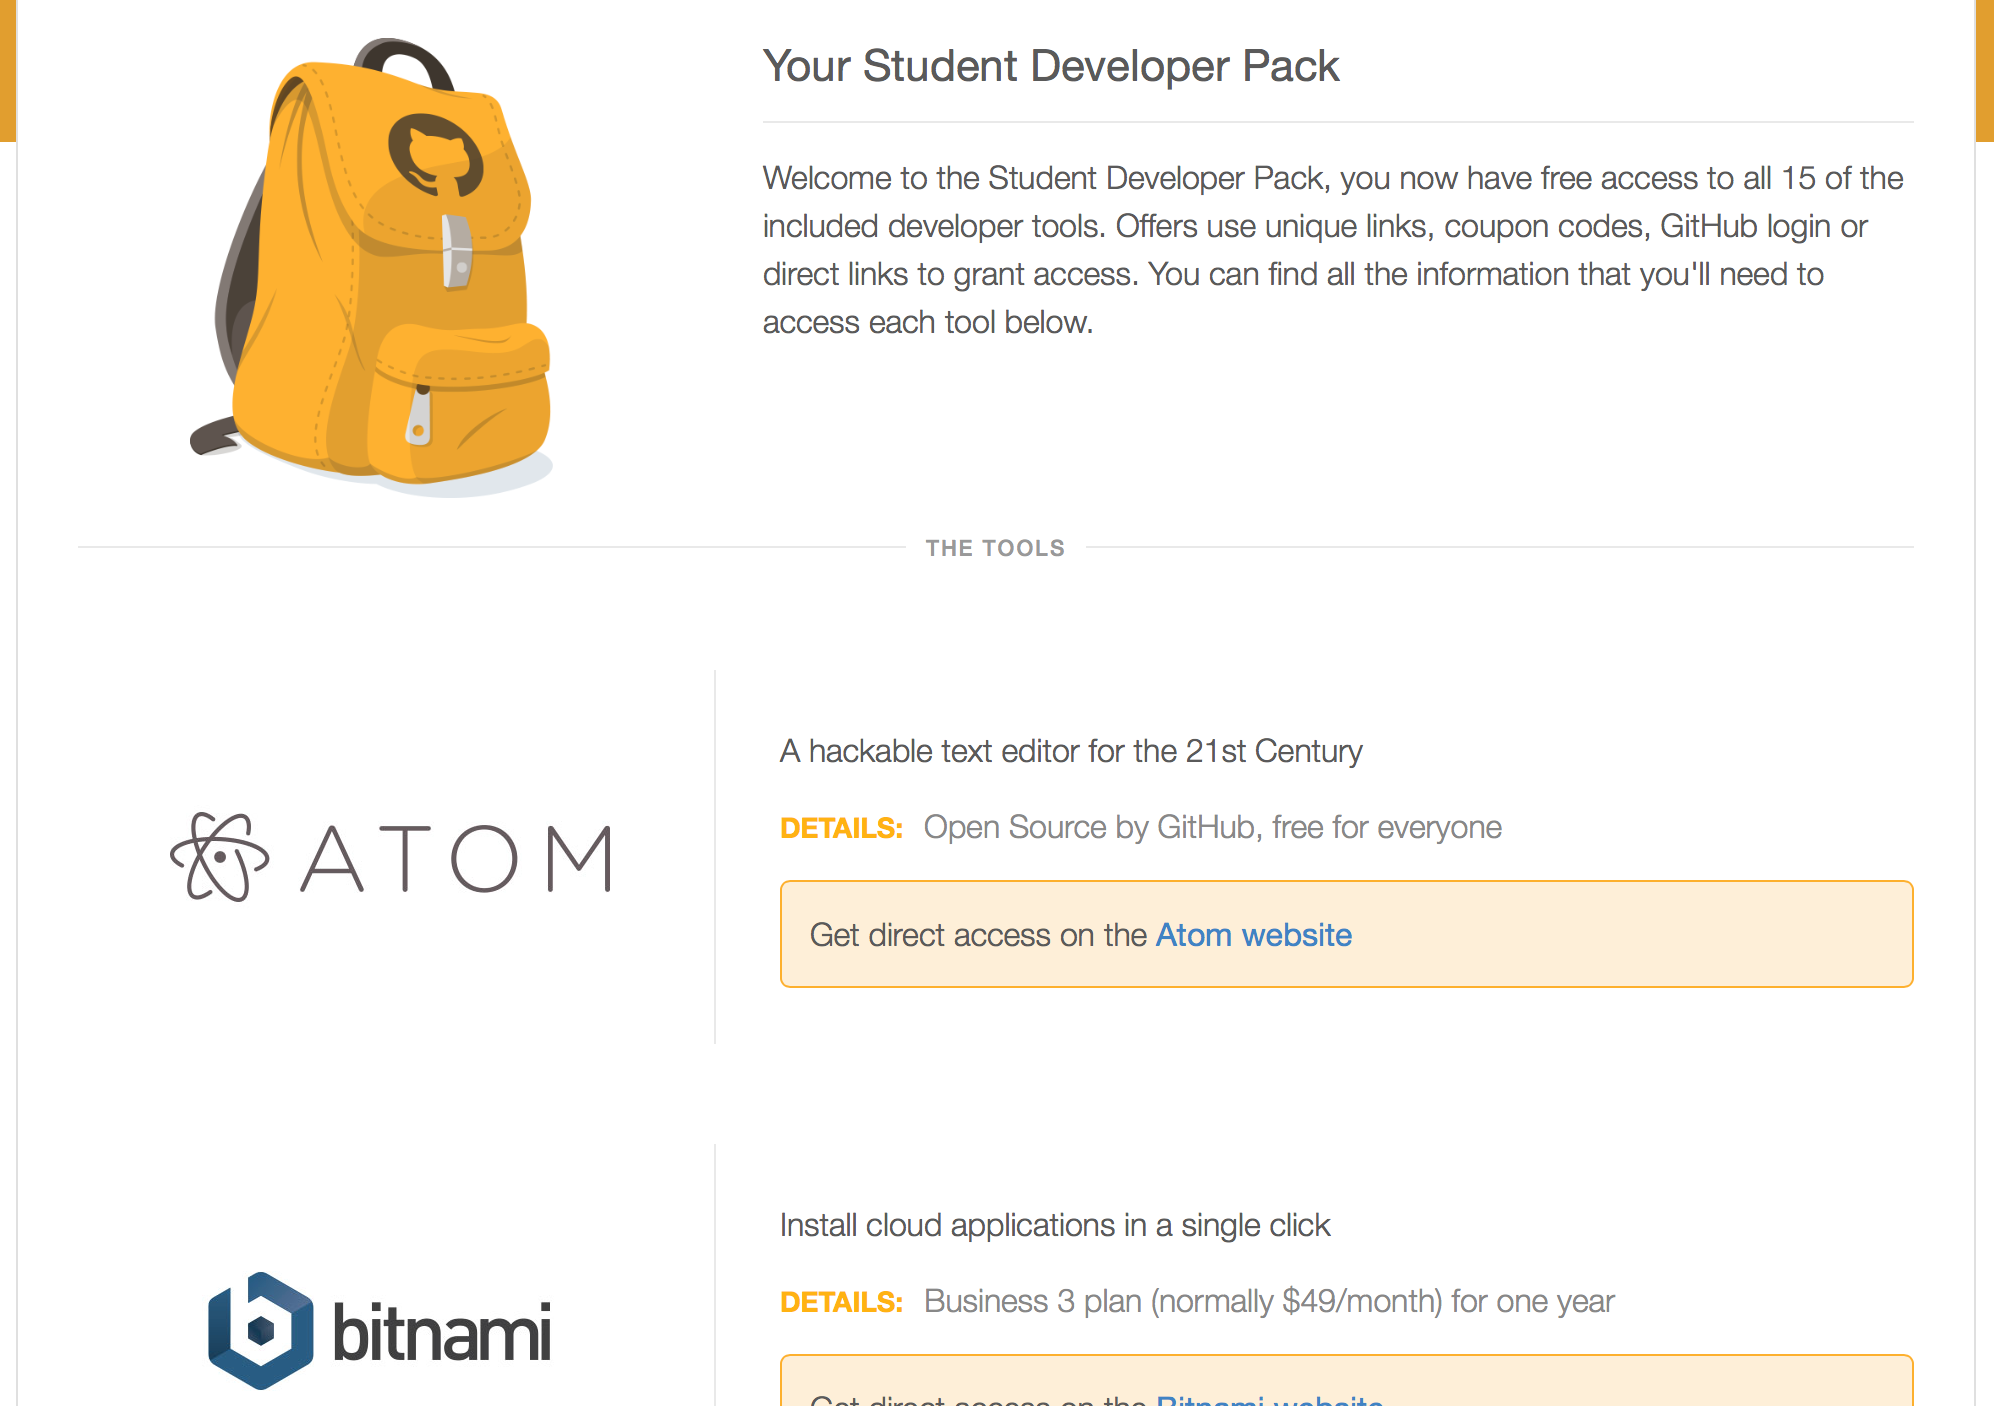1994x1406 pixels.
Task: Click the bitnami wordmark text
Action: (x=441, y=1332)
